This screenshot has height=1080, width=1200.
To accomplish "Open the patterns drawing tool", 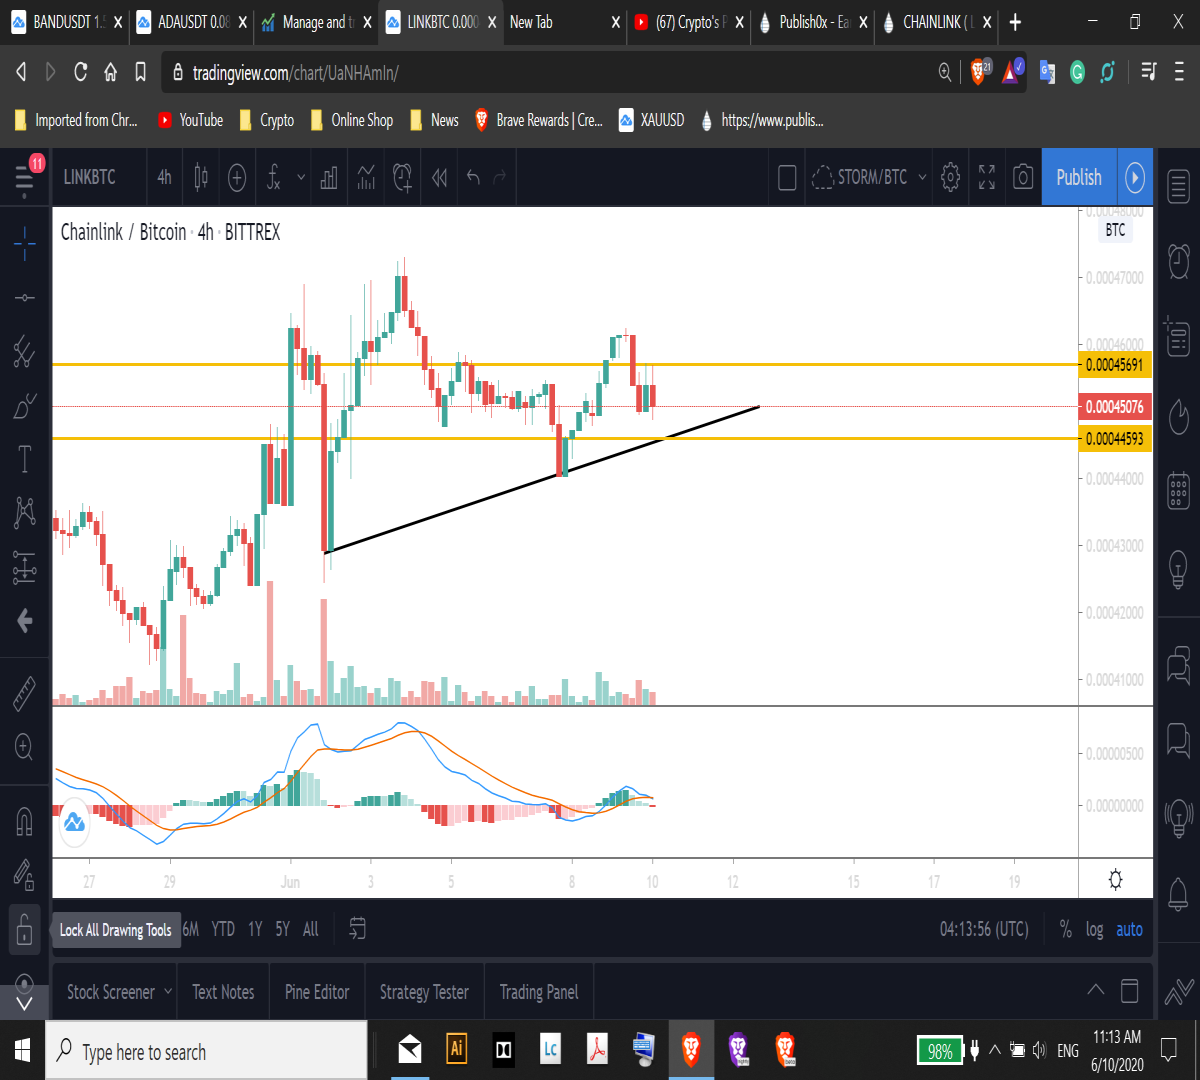I will (25, 514).
